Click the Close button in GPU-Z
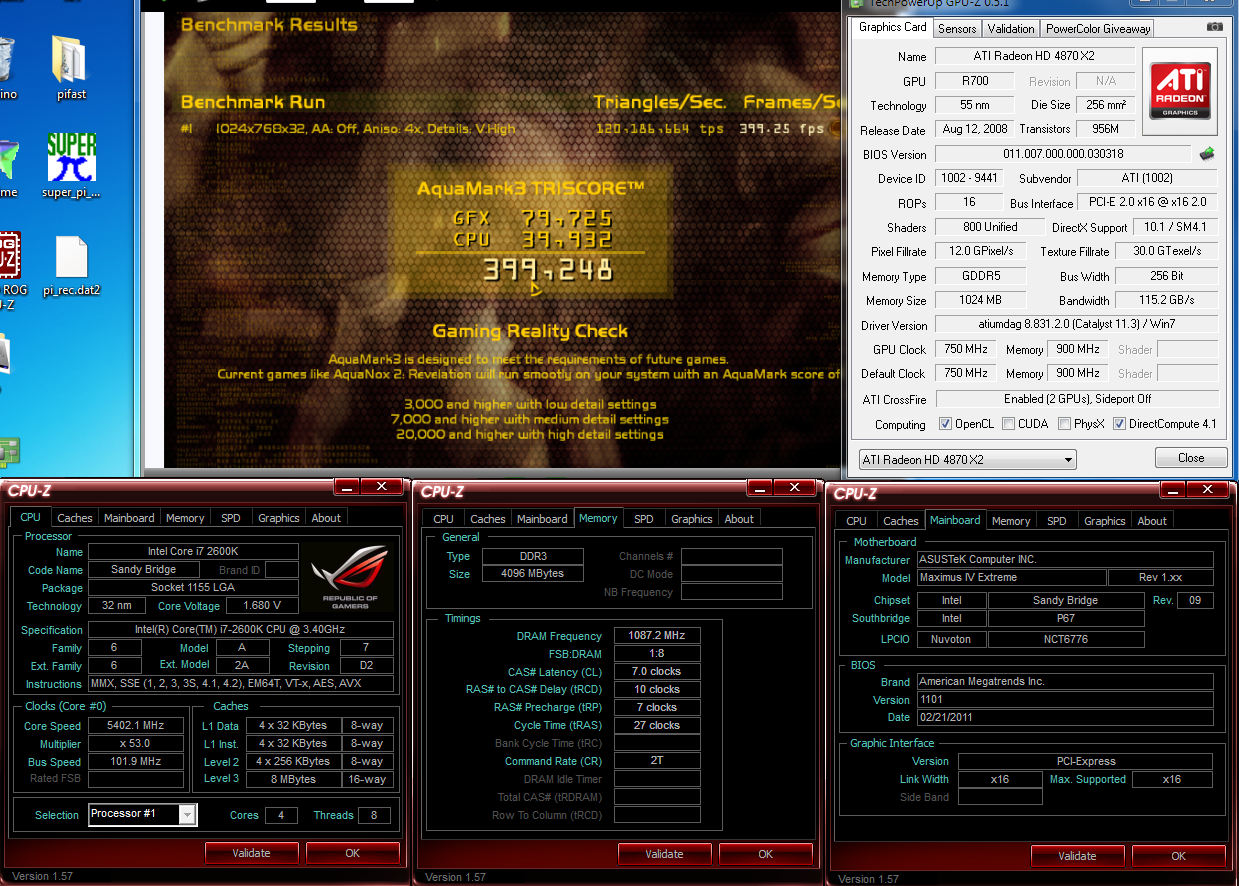Screen dimensions: 1239x886 click(1191, 458)
